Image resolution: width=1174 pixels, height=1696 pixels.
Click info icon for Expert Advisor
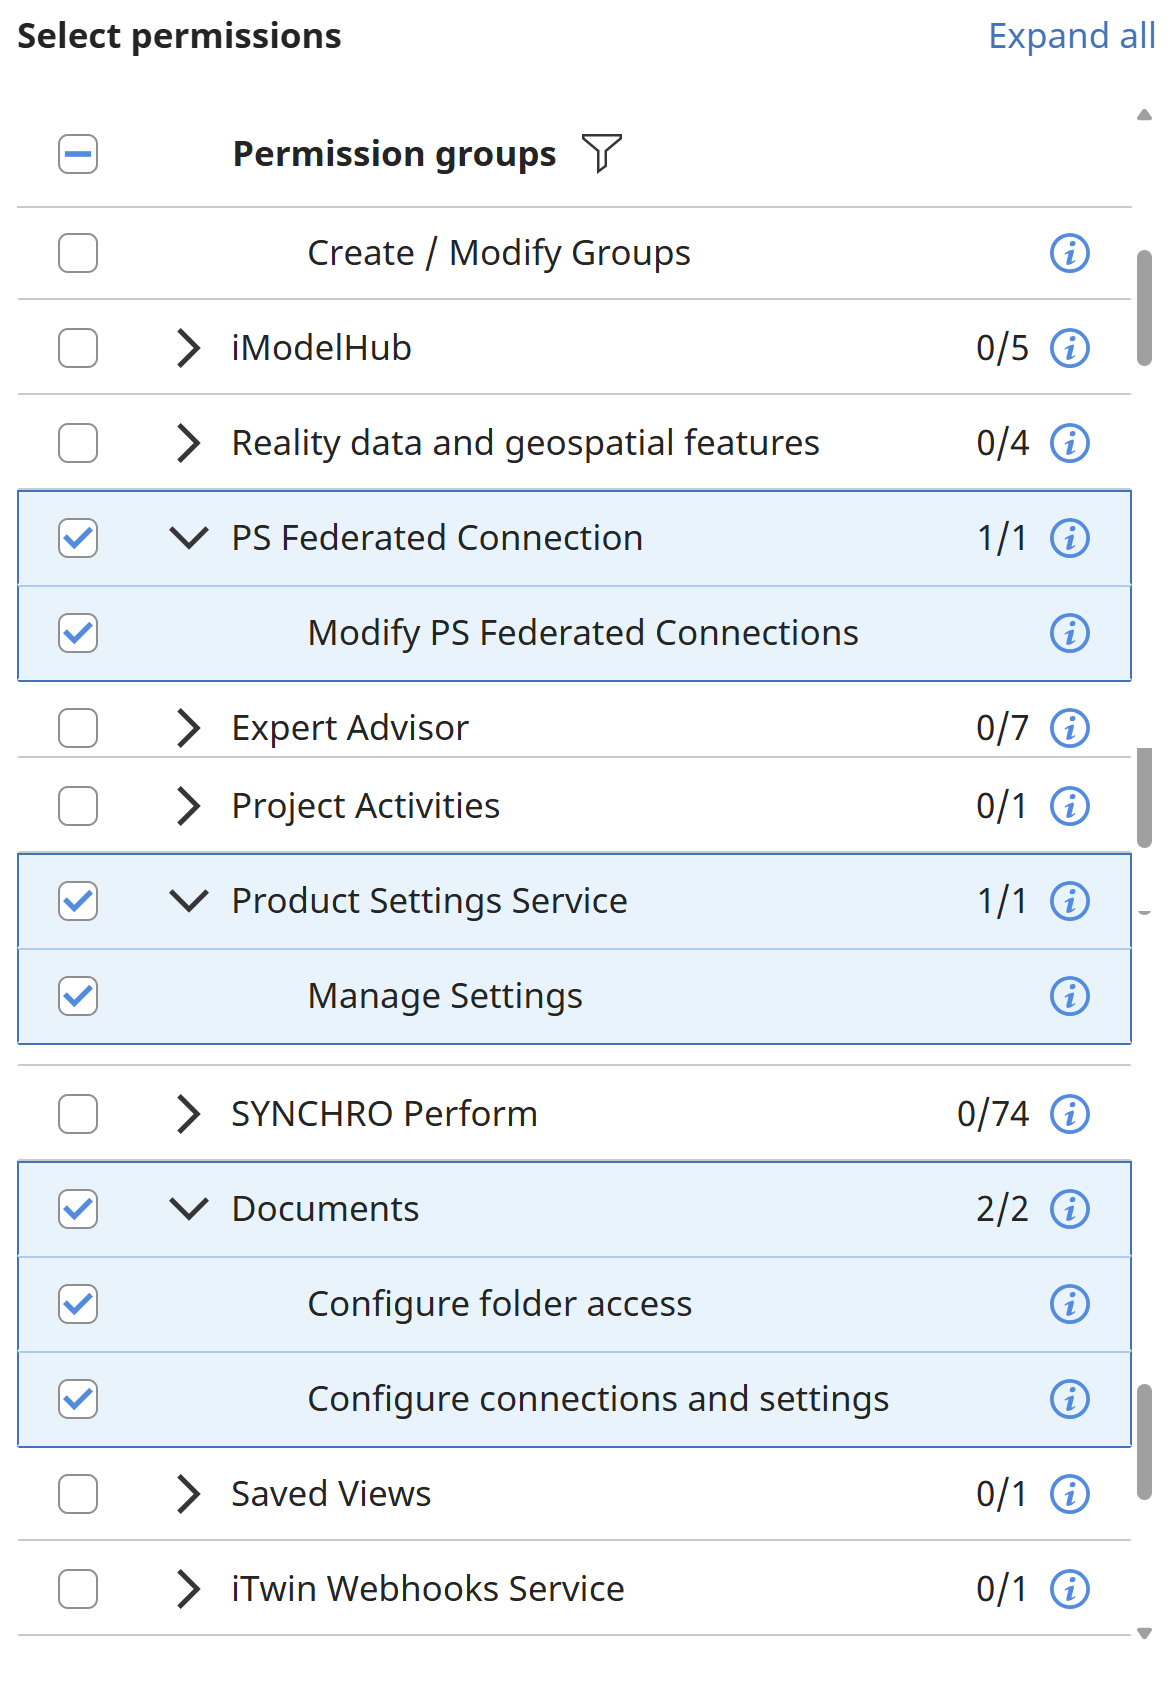pyautogui.click(x=1069, y=728)
